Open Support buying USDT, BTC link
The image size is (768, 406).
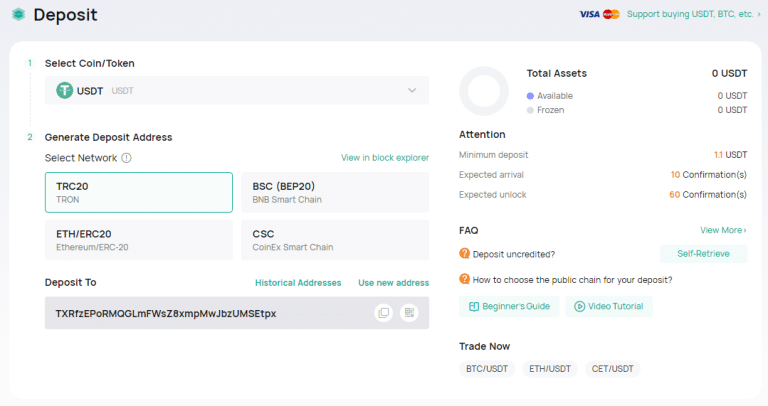[694, 14]
